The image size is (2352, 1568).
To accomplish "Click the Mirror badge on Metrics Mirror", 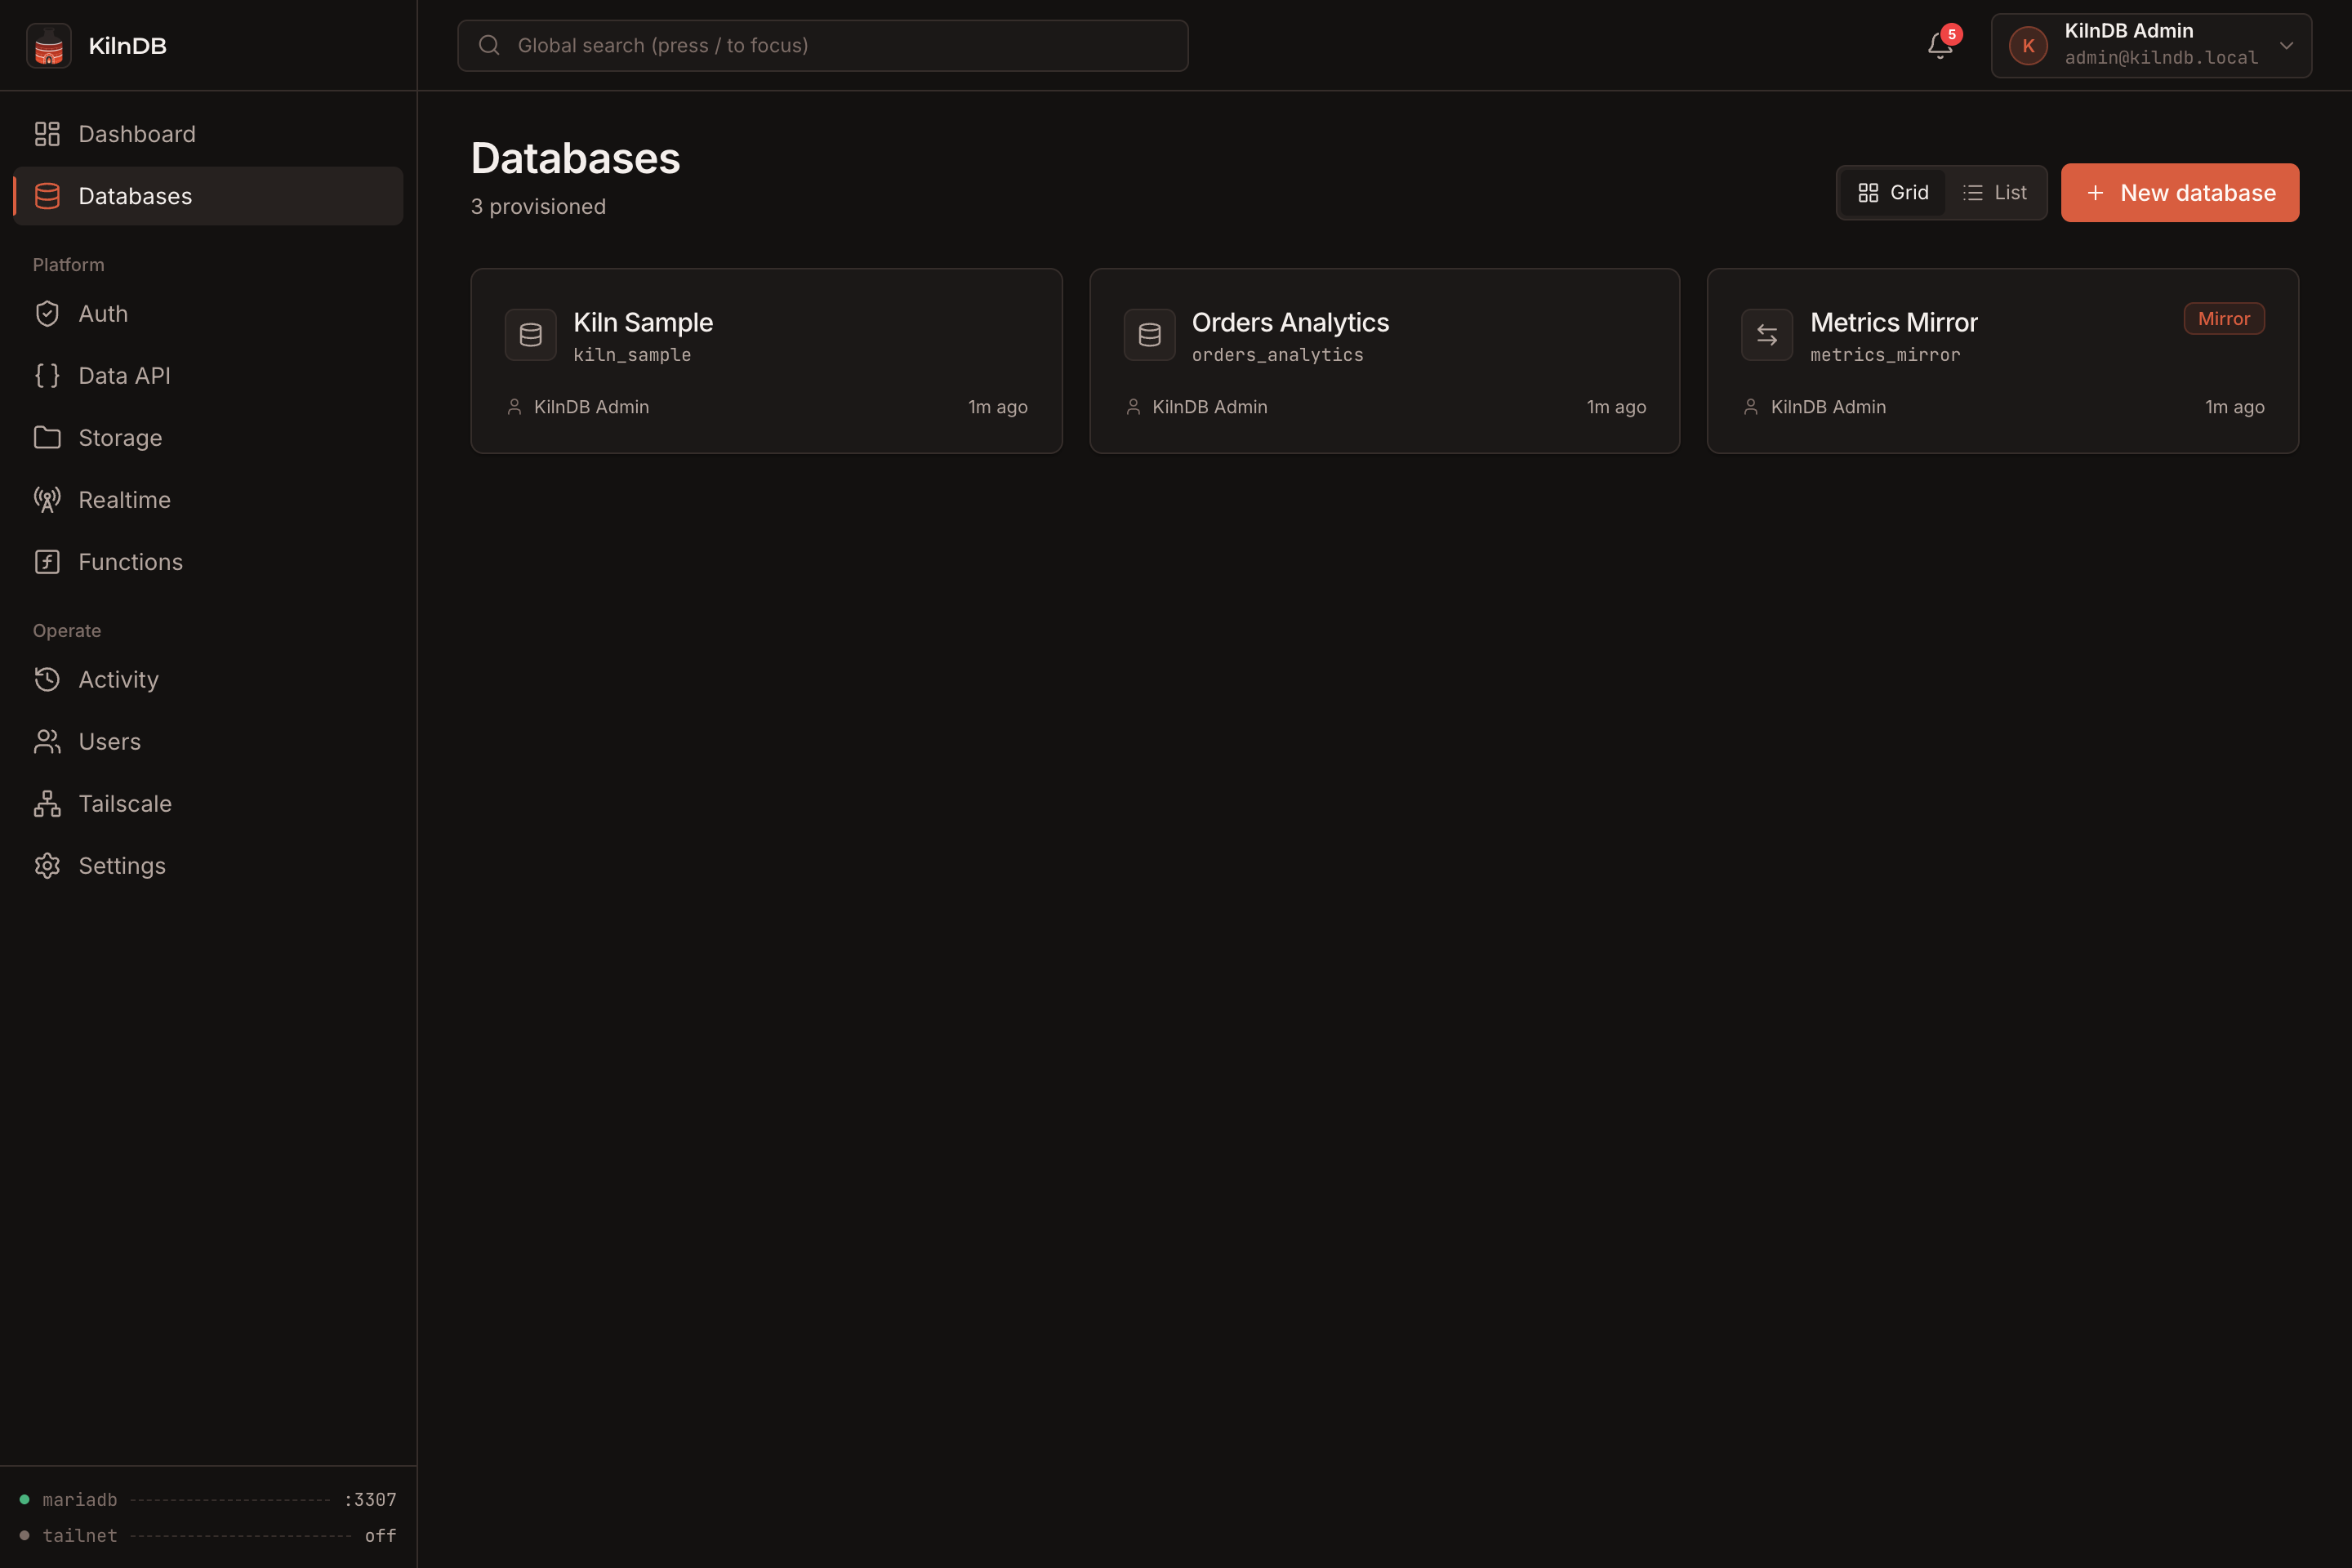I will 2224,319.
